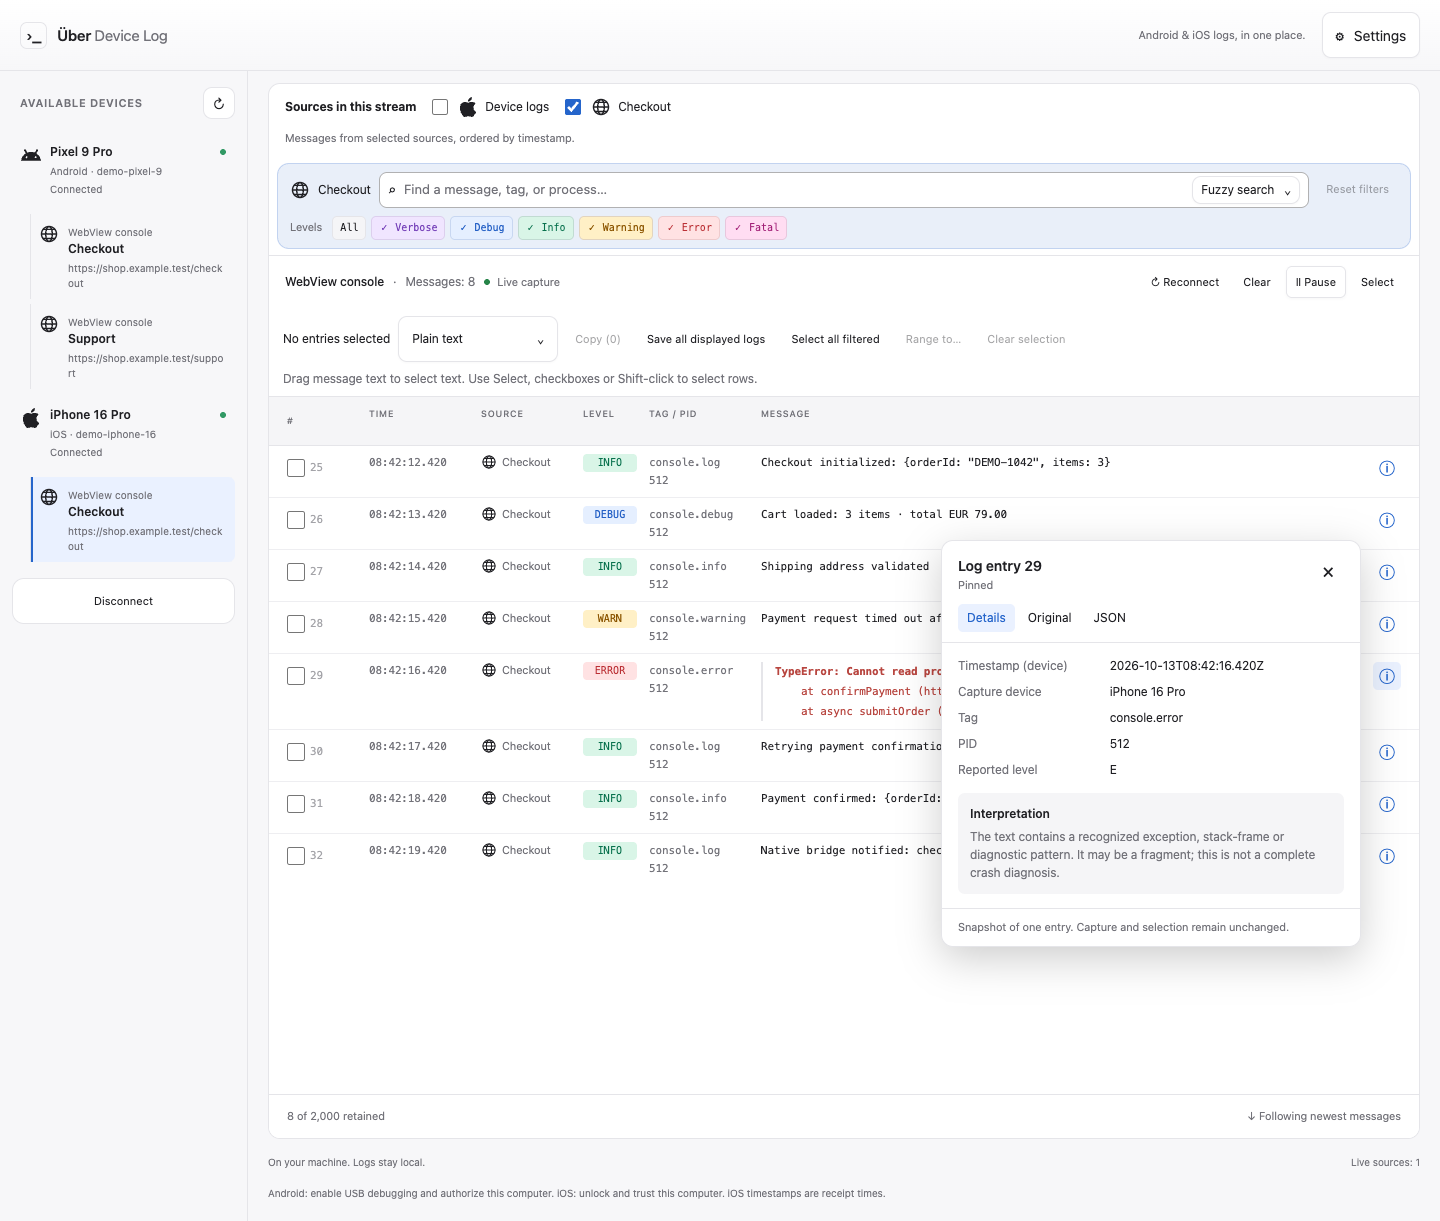Clear the log messages
This screenshot has width=1440, height=1221.
[x=1257, y=282]
